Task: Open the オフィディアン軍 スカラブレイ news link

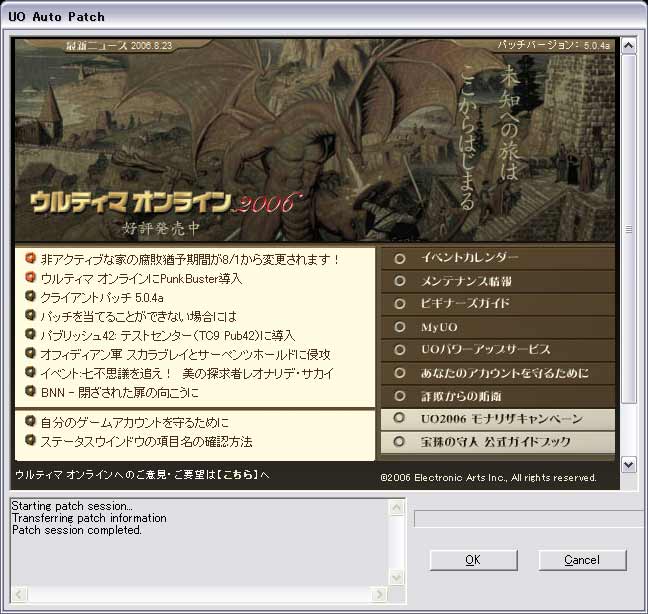Action: pos(185,355)
